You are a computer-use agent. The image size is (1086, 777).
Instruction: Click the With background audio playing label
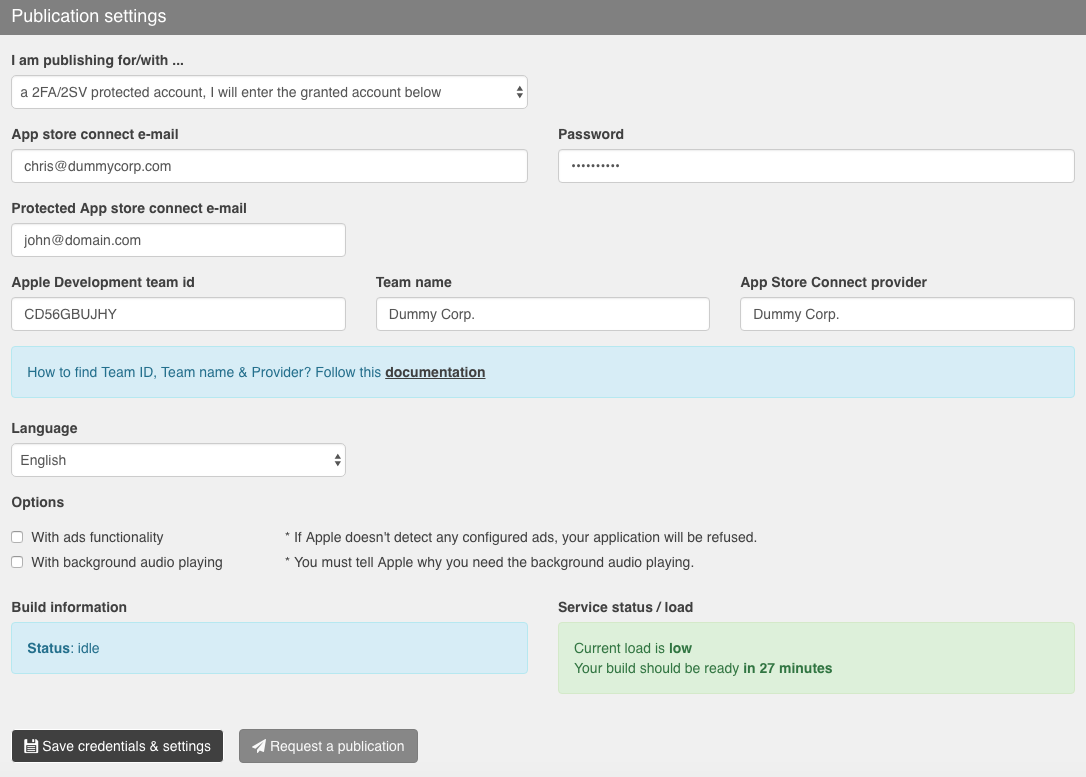coord(127,562)
